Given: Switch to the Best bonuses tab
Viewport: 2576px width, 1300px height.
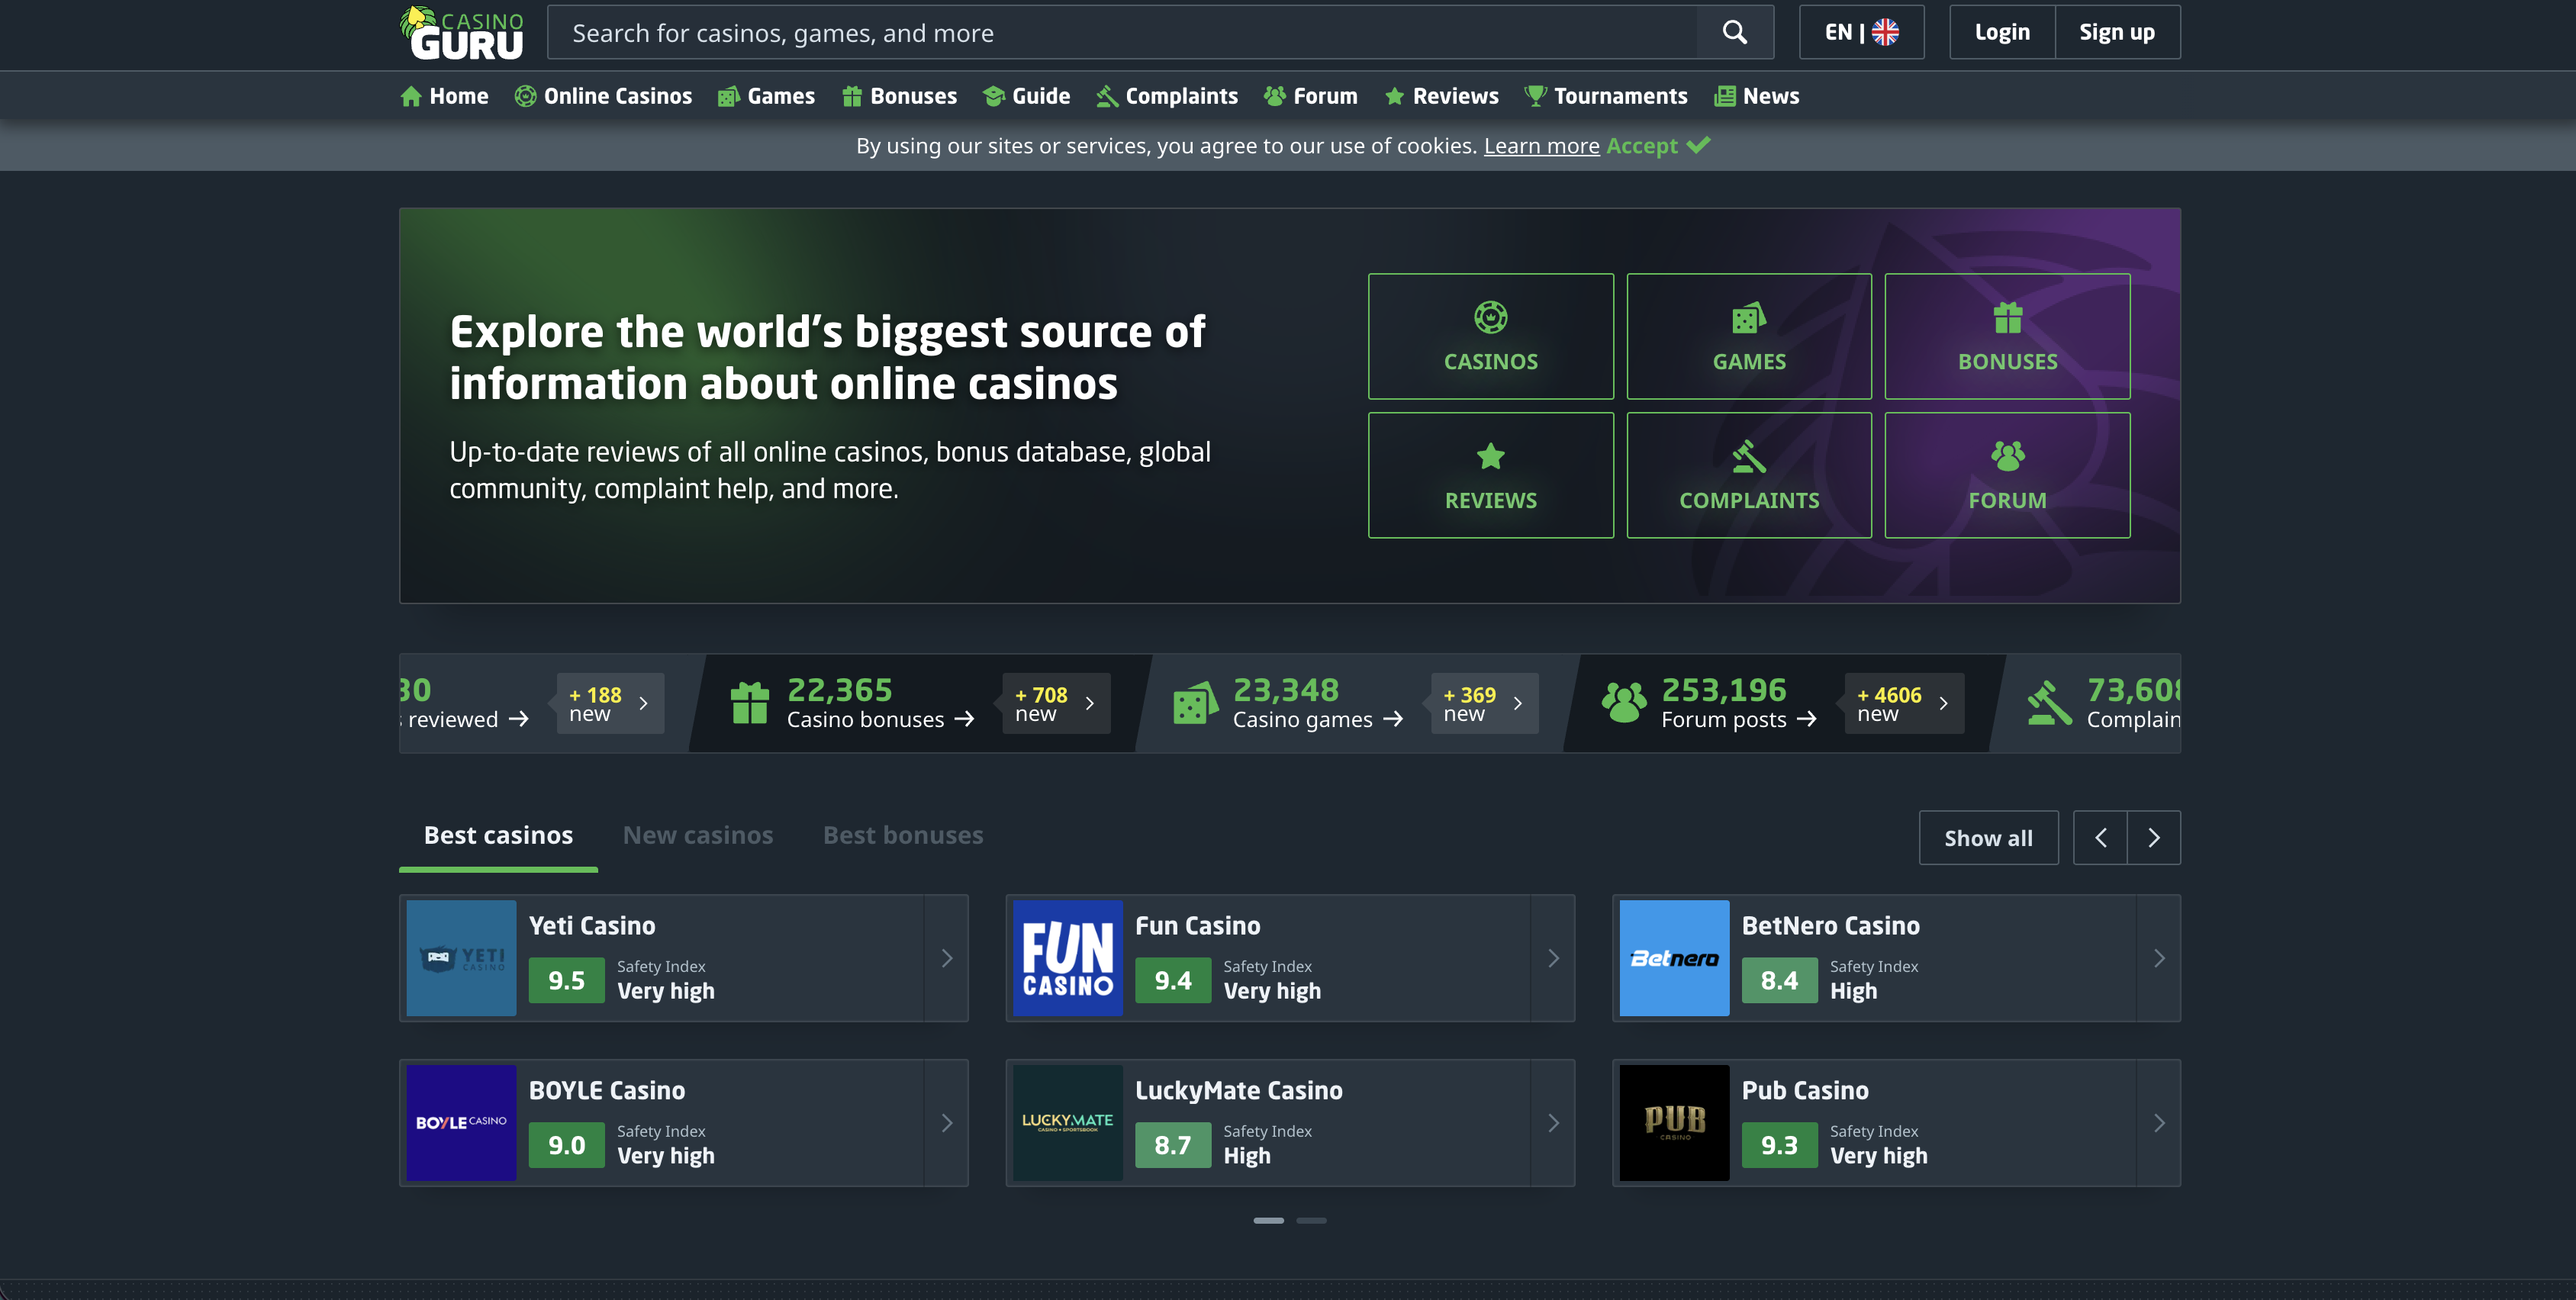Looking at the screenshot, I should coord(903,836).
